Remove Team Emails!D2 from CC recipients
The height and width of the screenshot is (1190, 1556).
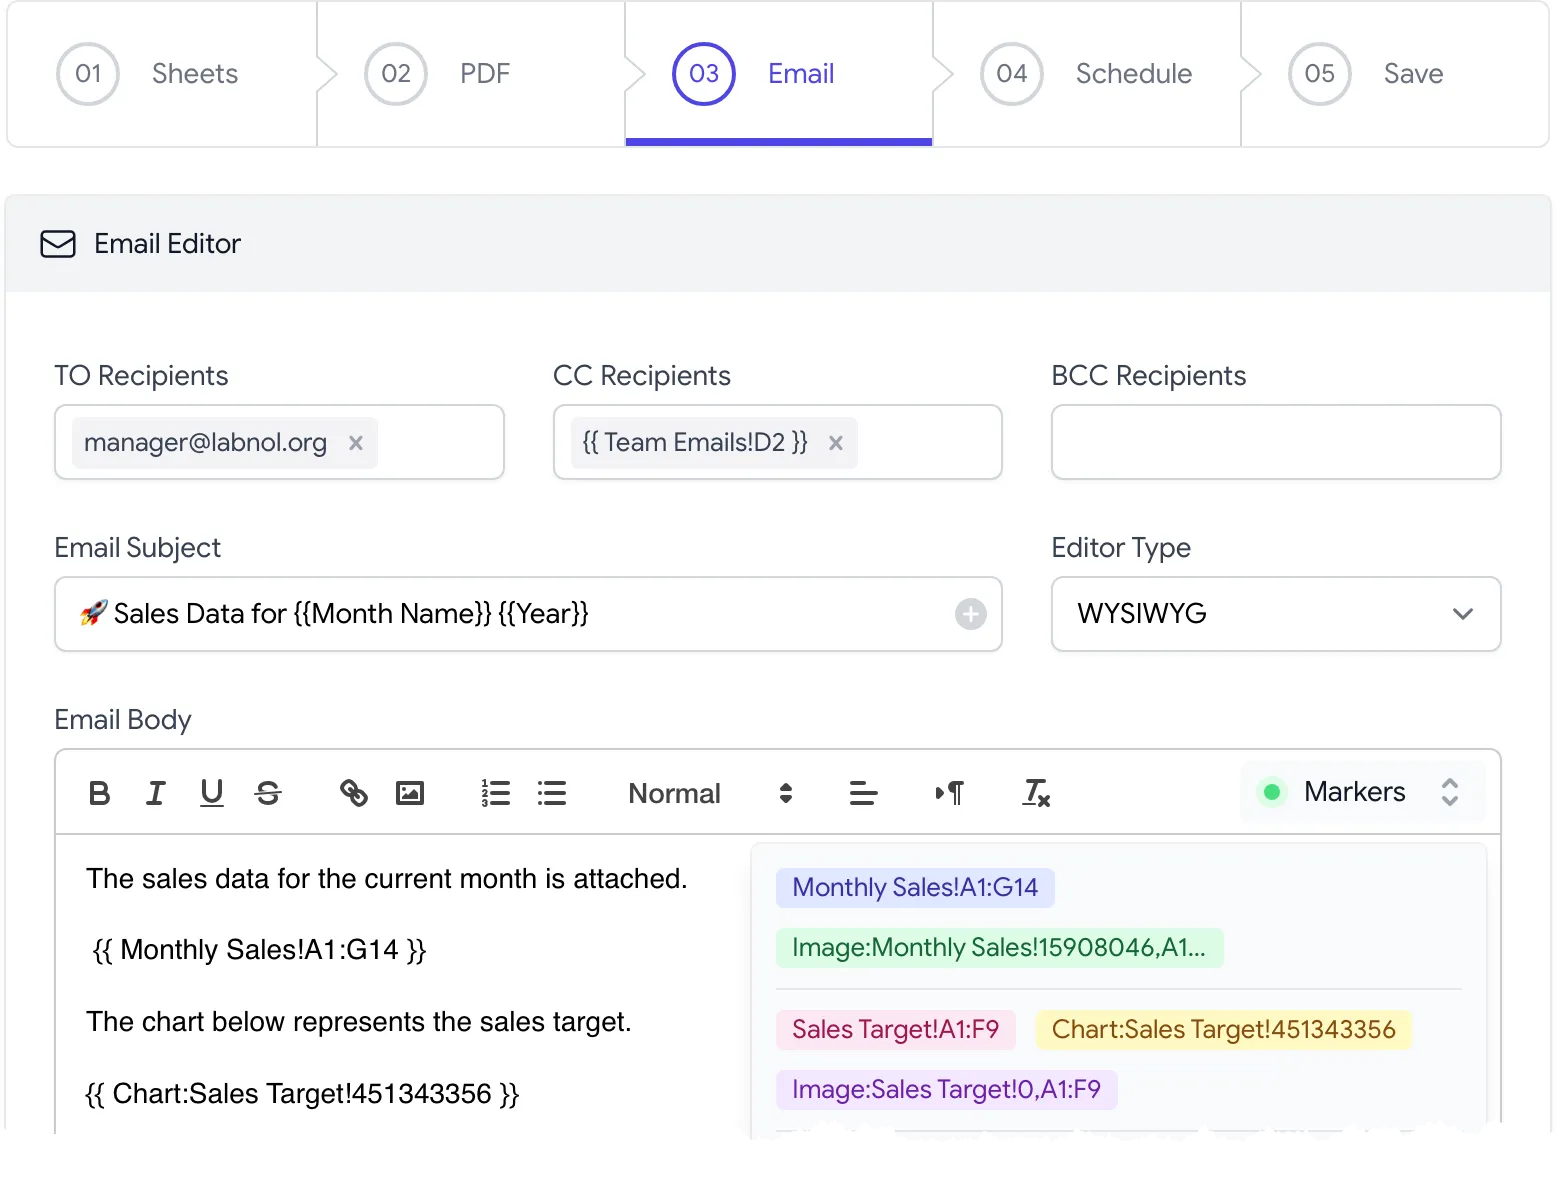click(x=836, y=443)
